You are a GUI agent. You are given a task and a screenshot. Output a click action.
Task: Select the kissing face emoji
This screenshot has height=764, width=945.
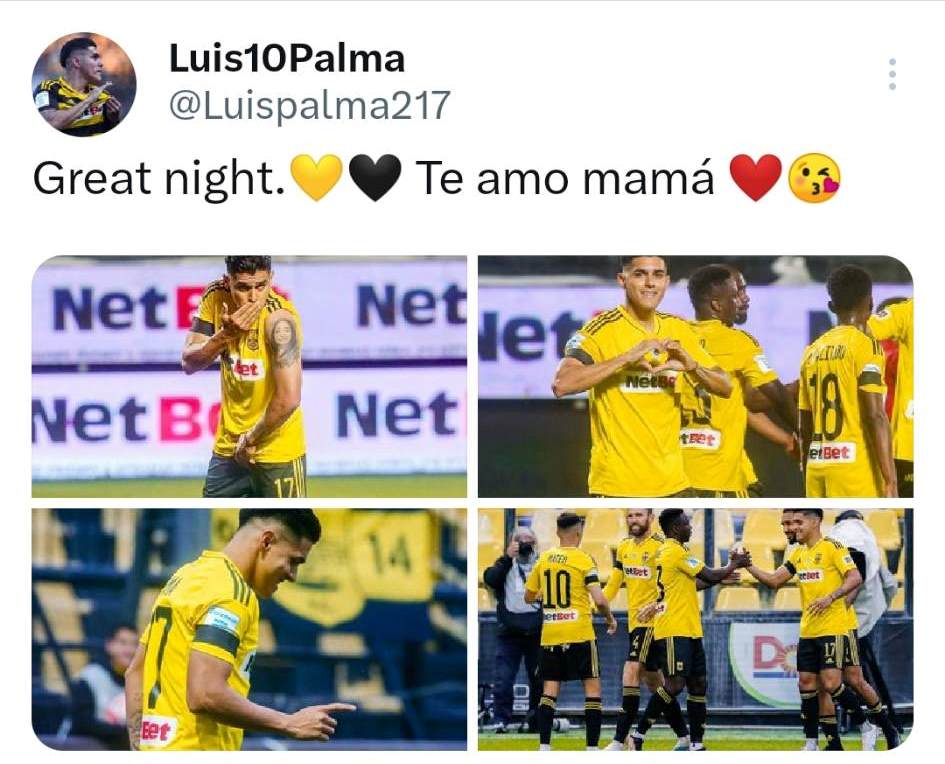tap(815, 177)
